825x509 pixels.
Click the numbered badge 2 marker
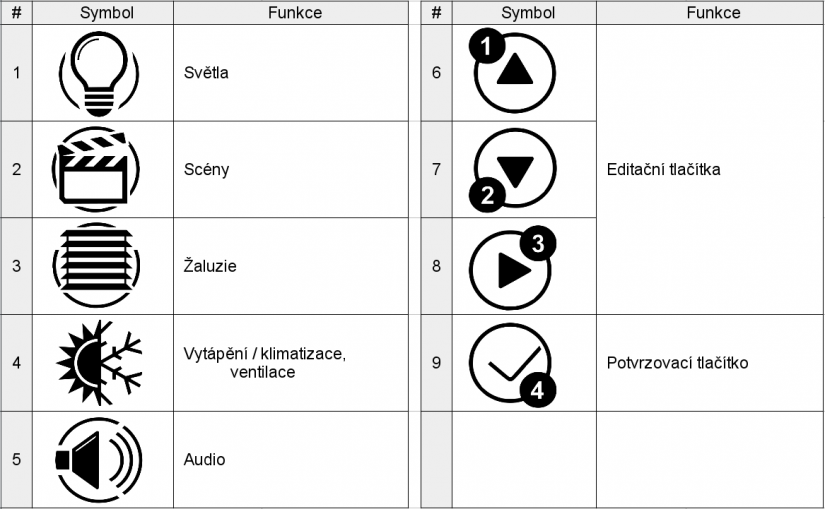[x=487, y=195]
